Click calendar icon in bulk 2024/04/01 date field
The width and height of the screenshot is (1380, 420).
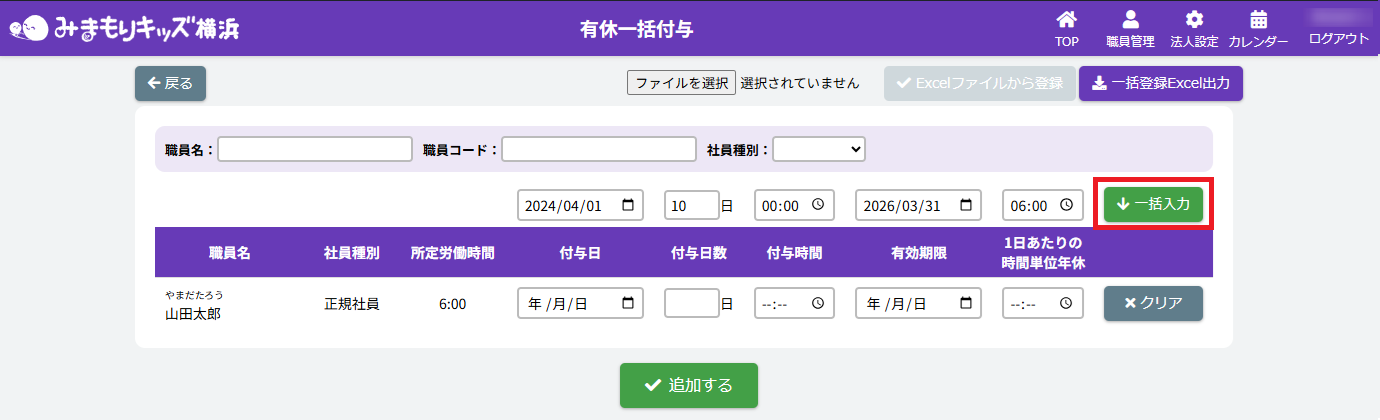click(628, 205)
